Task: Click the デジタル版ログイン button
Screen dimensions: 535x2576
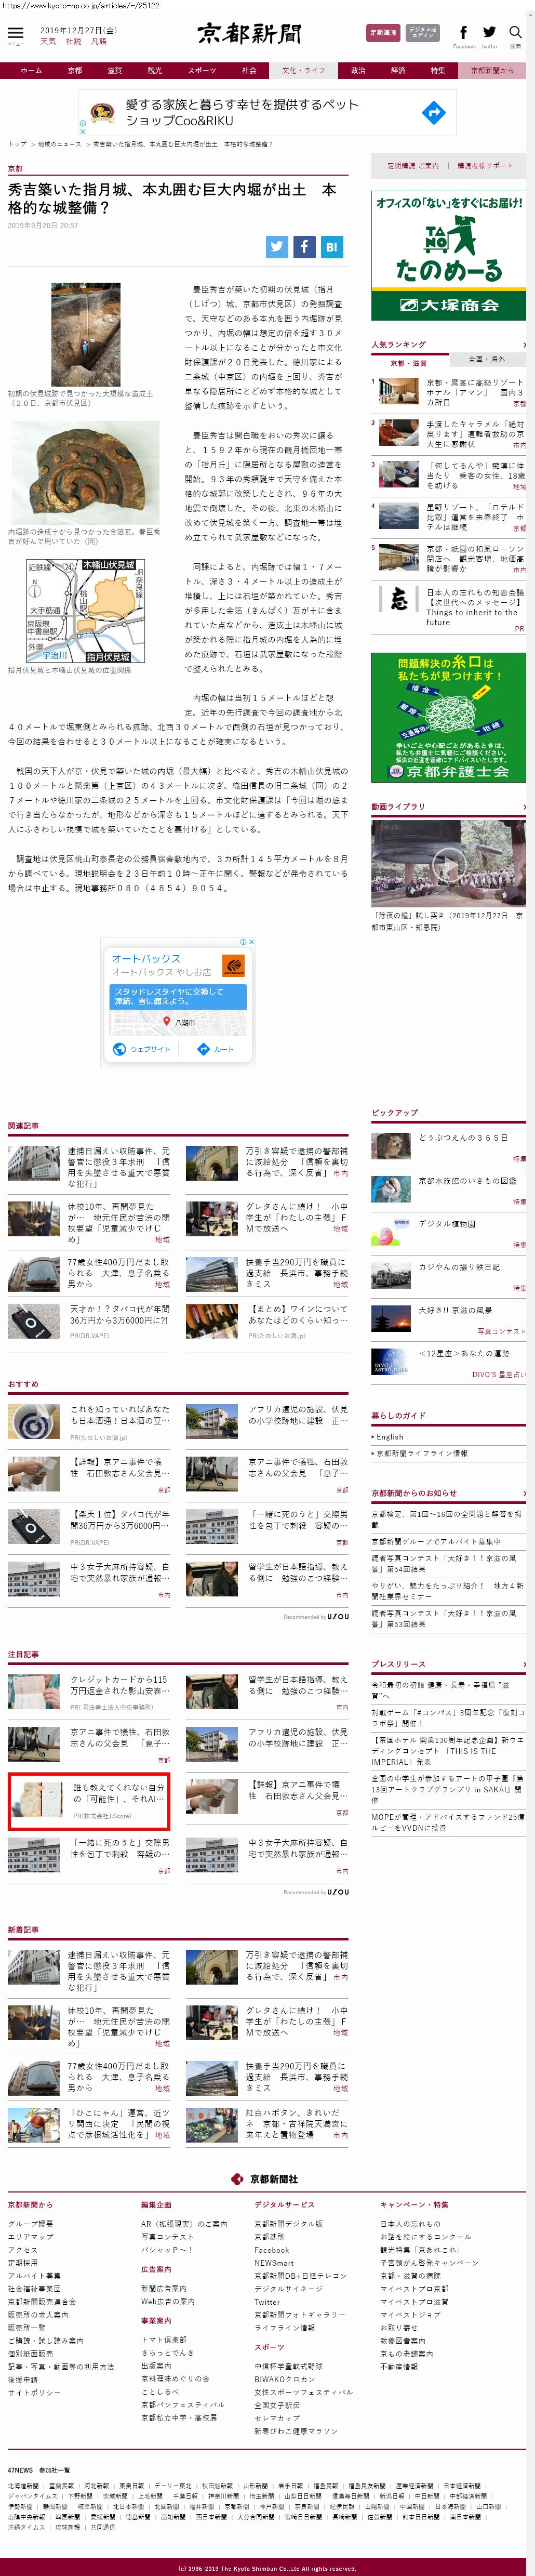Action: click(423, 33)
